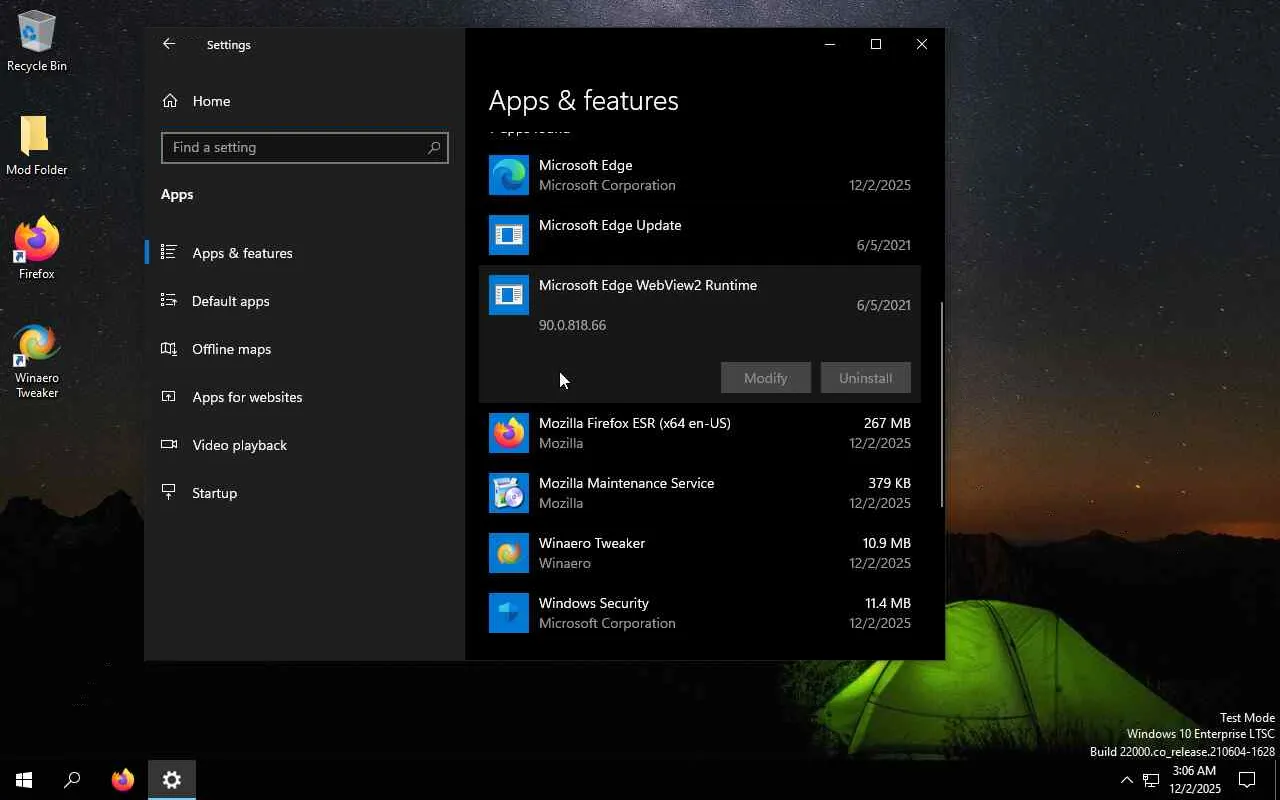Click the Windows Security shield icon

[x=508, y=613]
